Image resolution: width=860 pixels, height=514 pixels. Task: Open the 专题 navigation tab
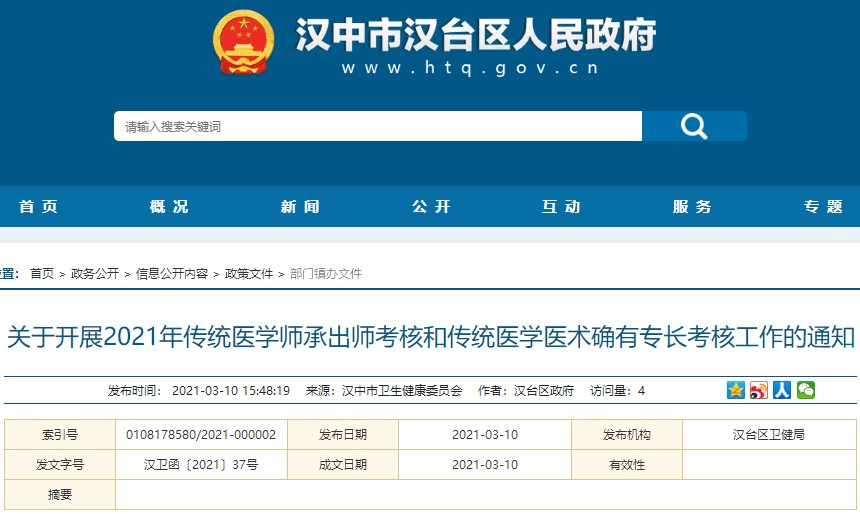pos(823,207)
